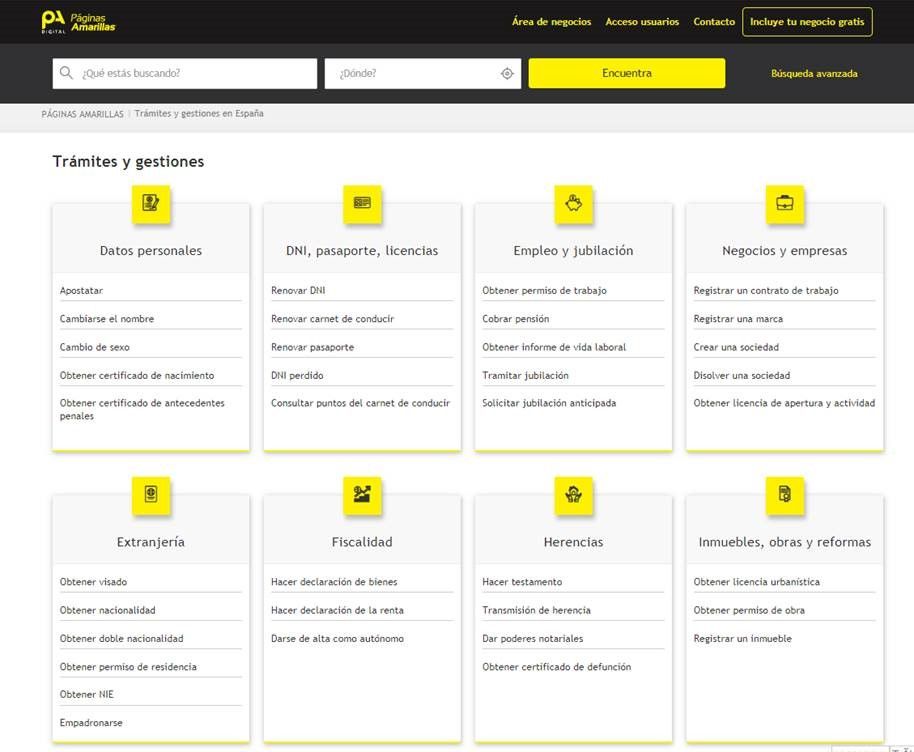
Task: Click the Páginas Amarillas logo
Action: click(78, 21)
